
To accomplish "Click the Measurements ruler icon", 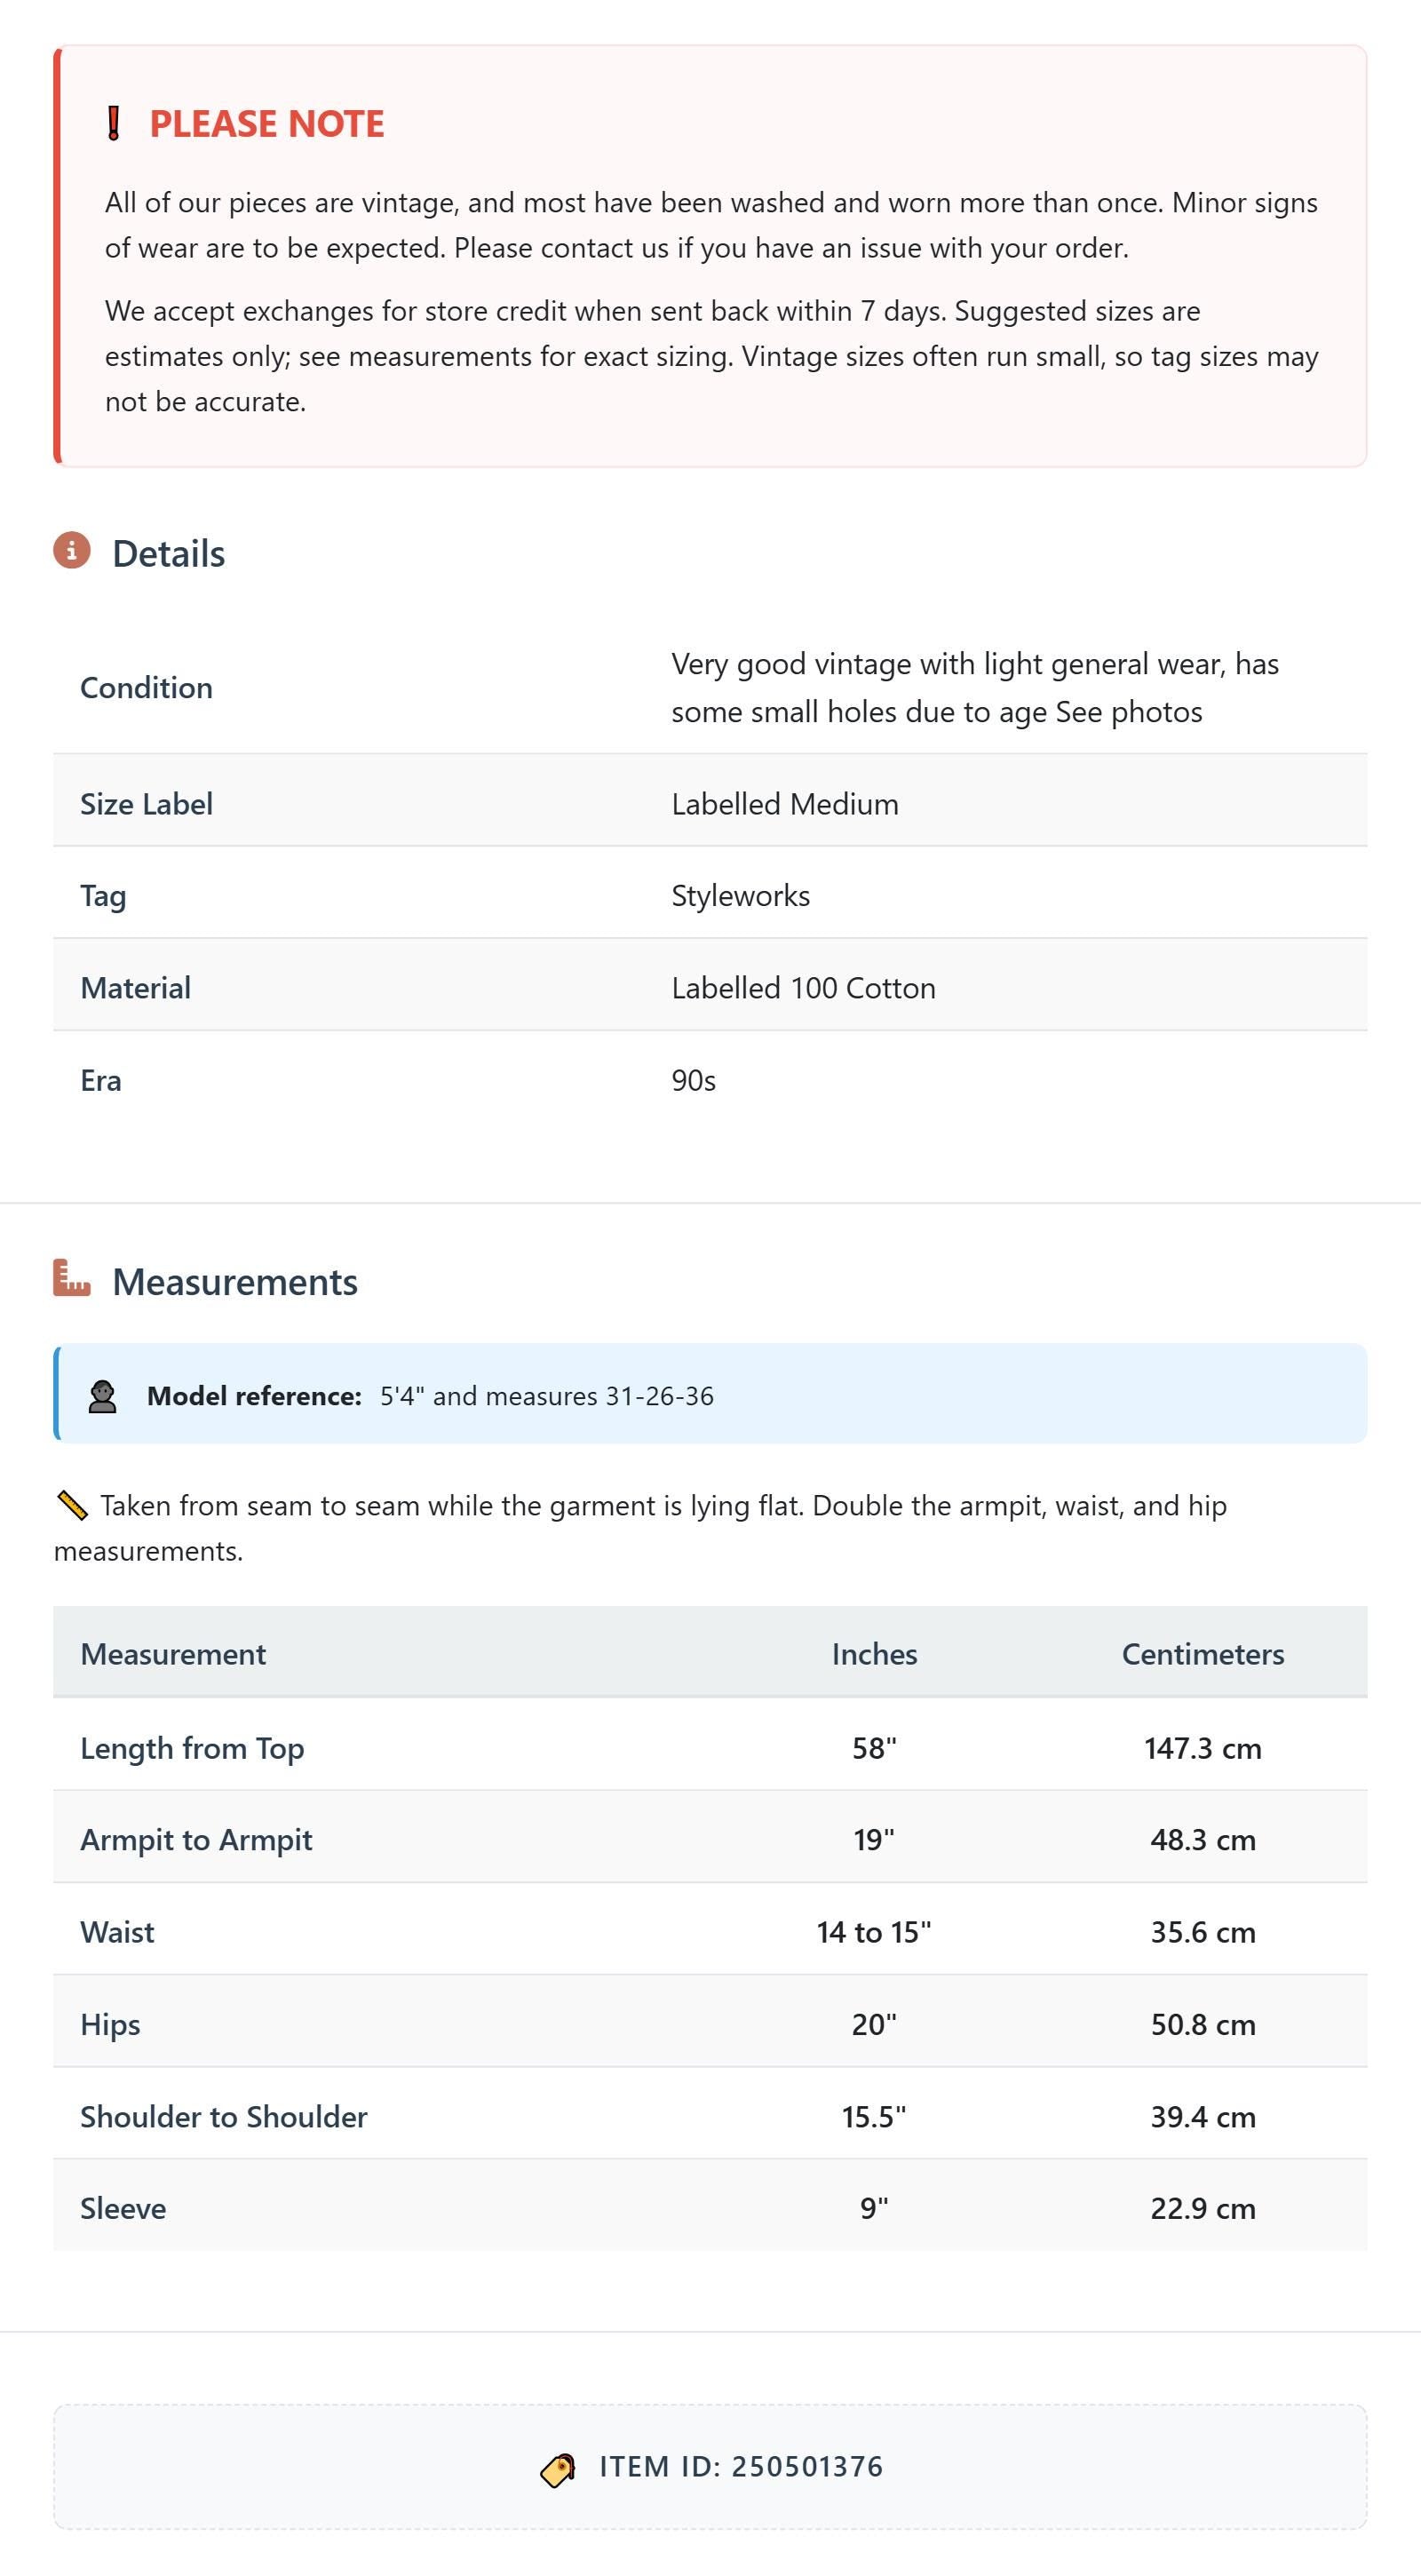I will coord(72,1278).
